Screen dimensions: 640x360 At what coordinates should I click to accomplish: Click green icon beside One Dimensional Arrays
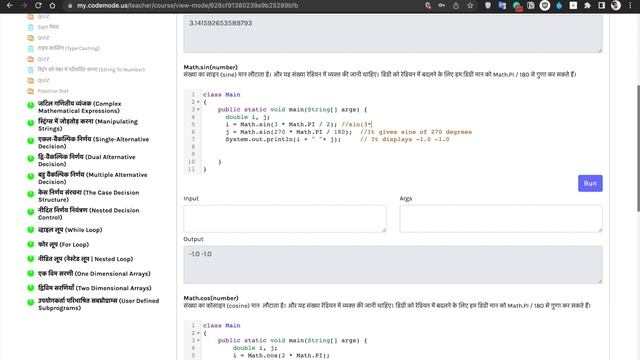(31, 273)
